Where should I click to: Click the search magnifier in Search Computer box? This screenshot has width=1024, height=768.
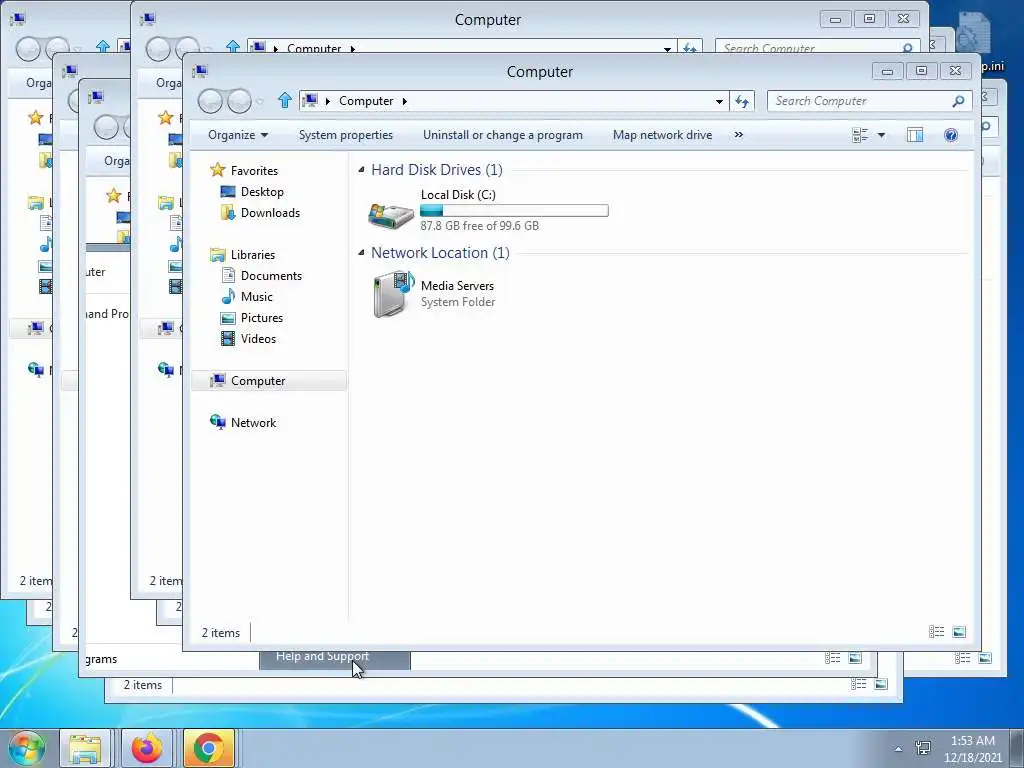coord(958,101)
